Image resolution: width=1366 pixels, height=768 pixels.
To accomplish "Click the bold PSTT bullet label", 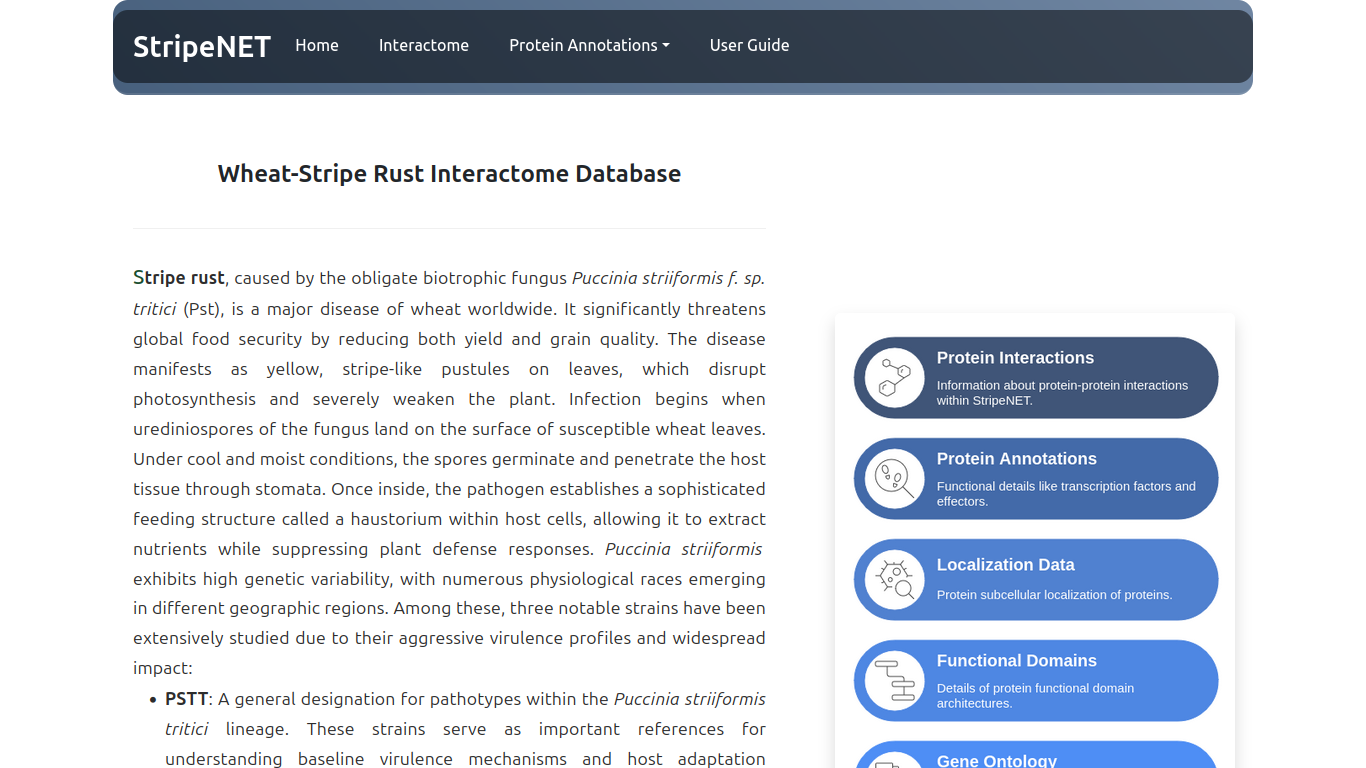I will pos(186,699).
